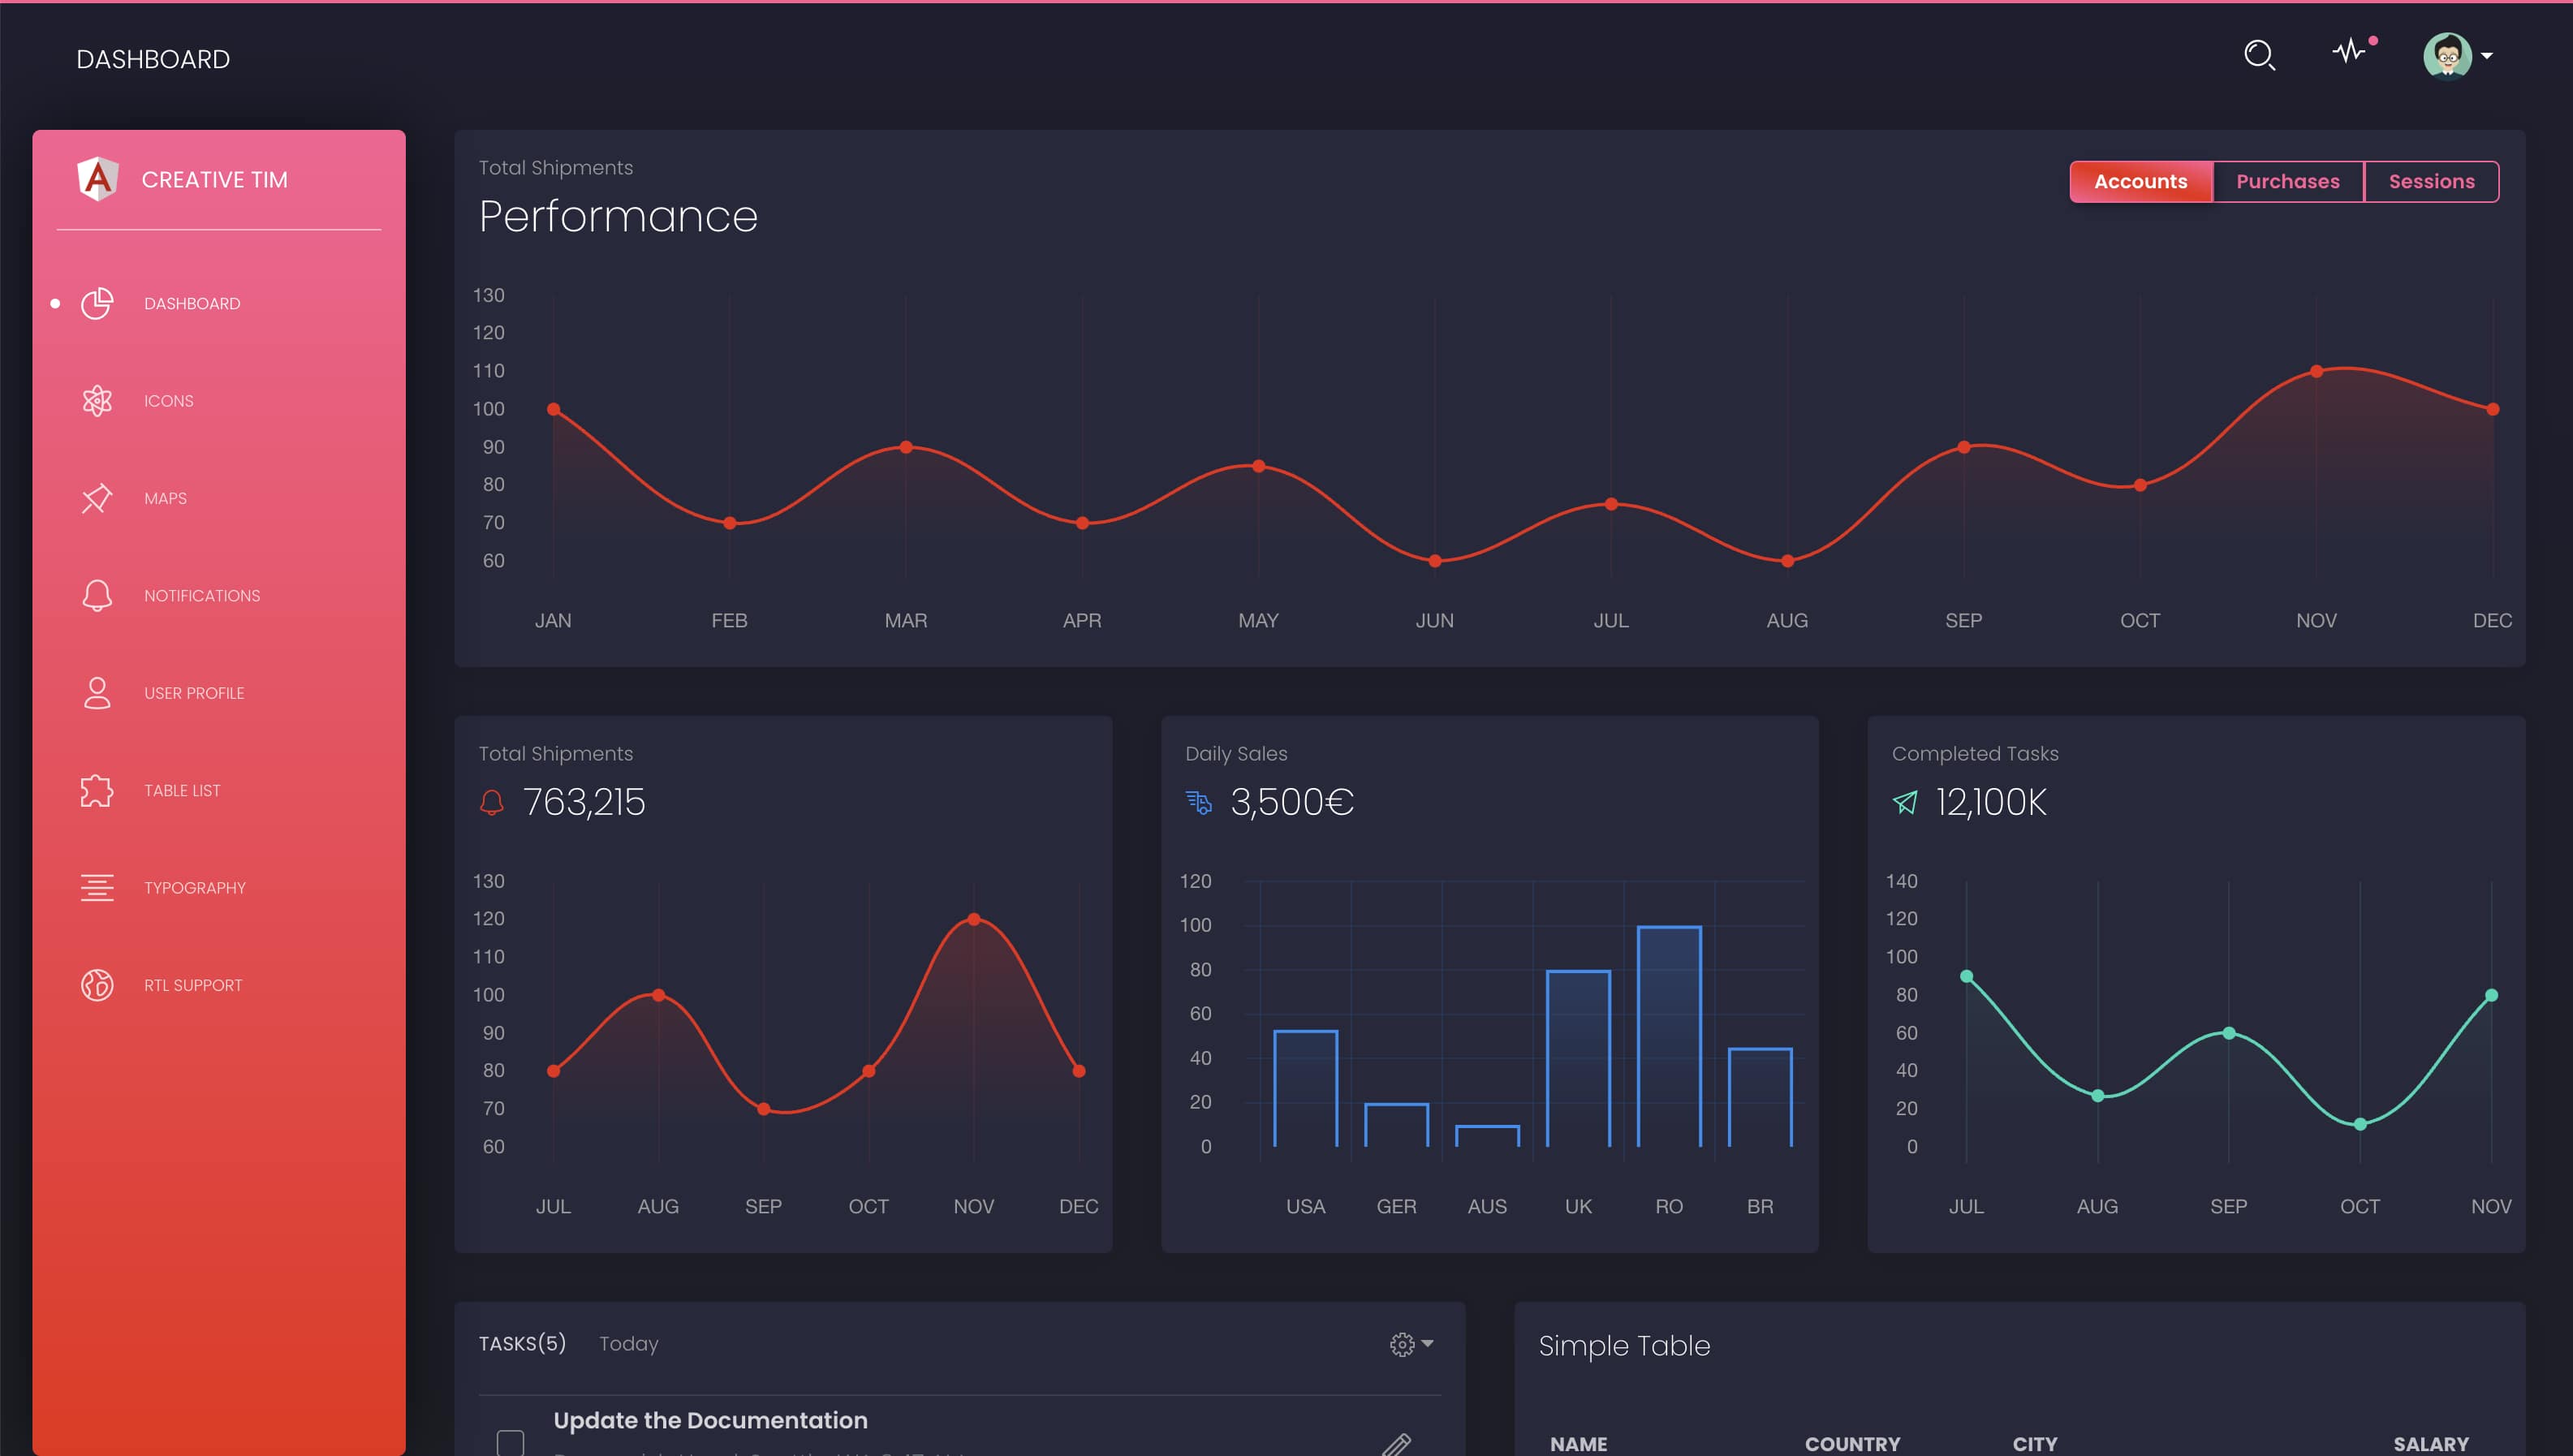Select the User Profile person icon
This screenshot has width=2573, height=1456.
pos(97,692)
